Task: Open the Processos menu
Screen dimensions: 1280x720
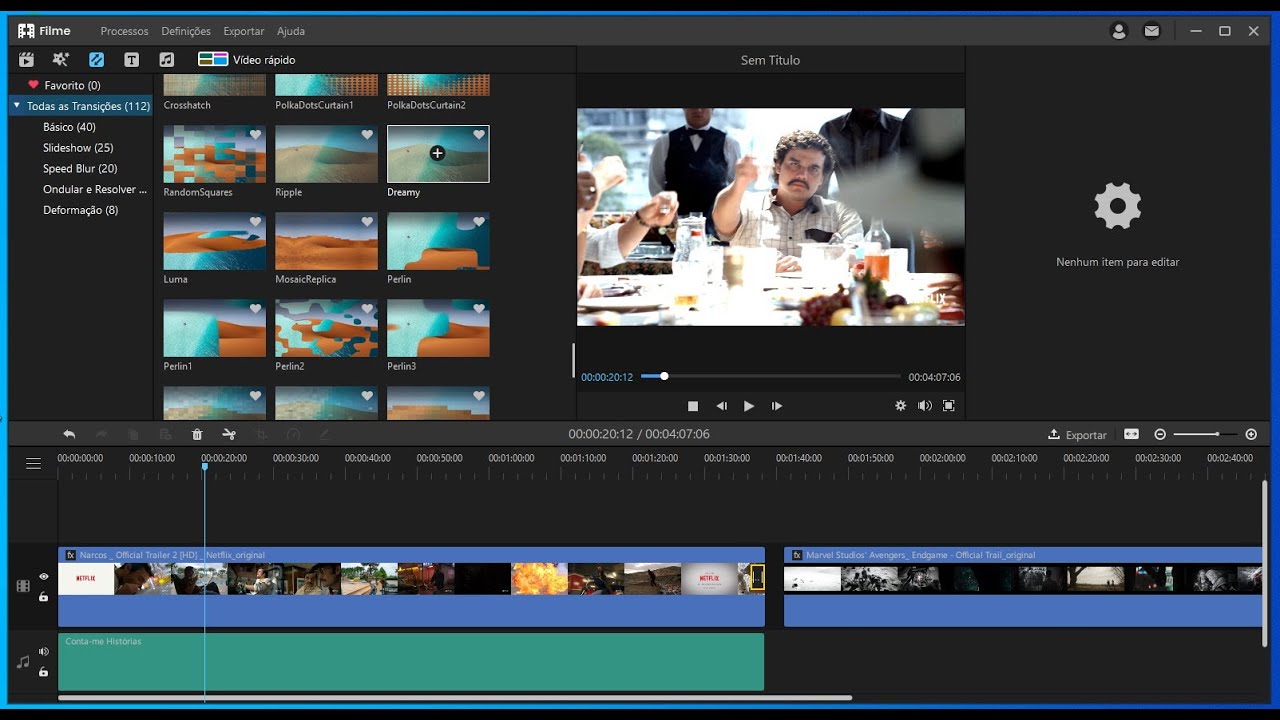Action: tap(124, 31)
